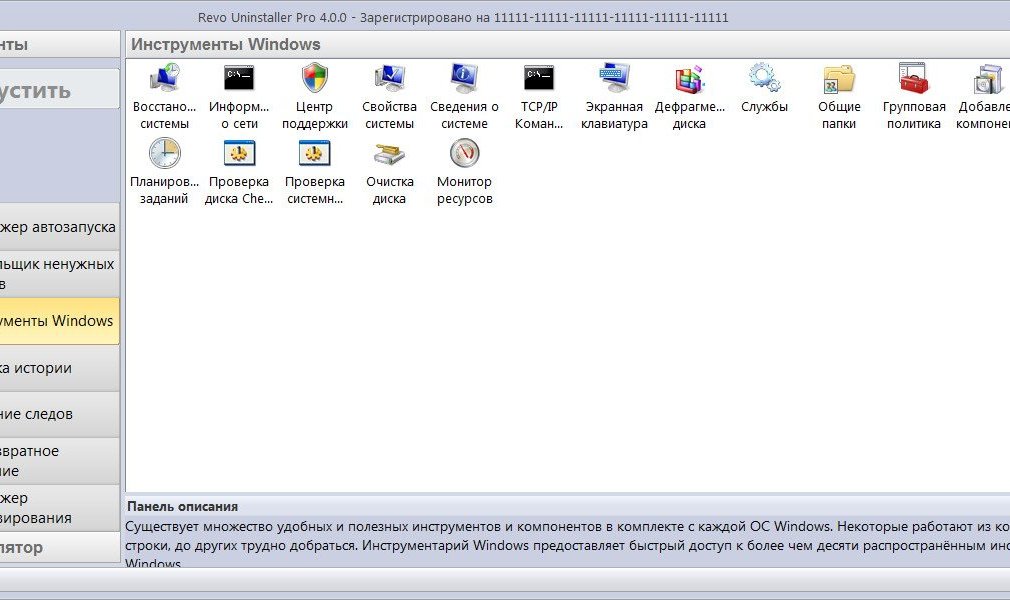Open the task scheduler clock icon

click(x=164, y=154)
